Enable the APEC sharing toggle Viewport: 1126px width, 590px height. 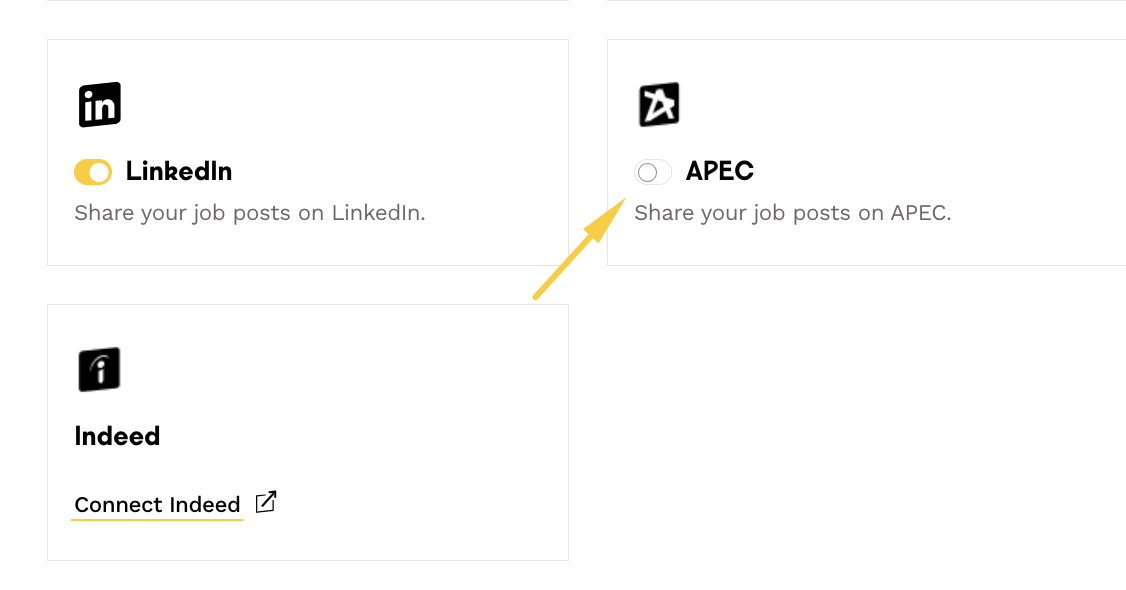652,172
